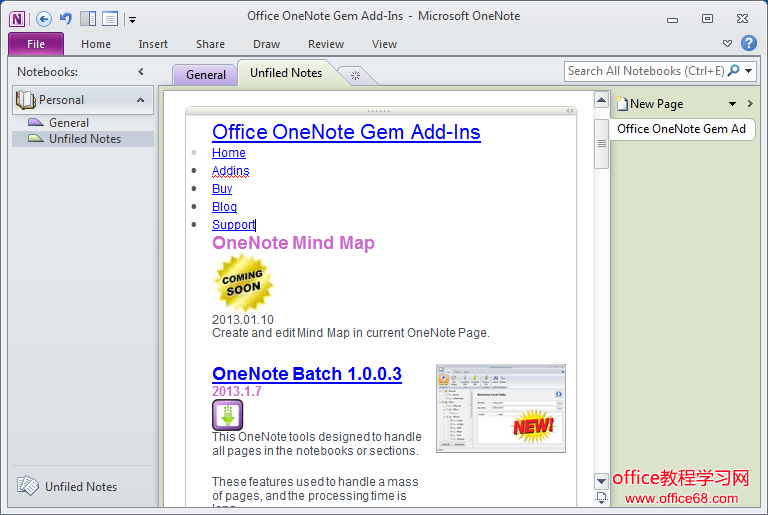Open the File tab
768x515 pixels.
(x=36, y=44)
